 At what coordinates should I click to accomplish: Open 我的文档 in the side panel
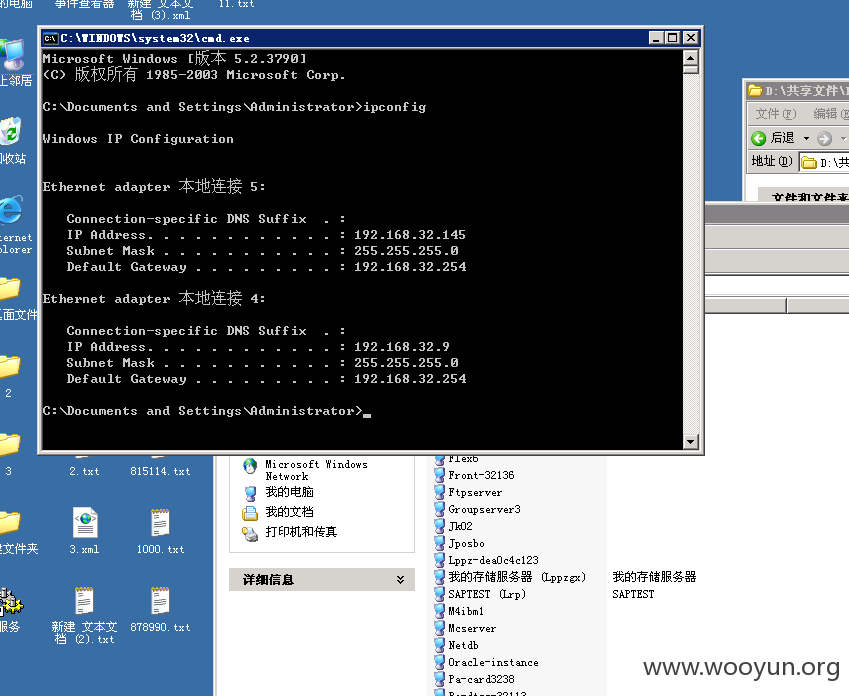[x=289, y=512]
